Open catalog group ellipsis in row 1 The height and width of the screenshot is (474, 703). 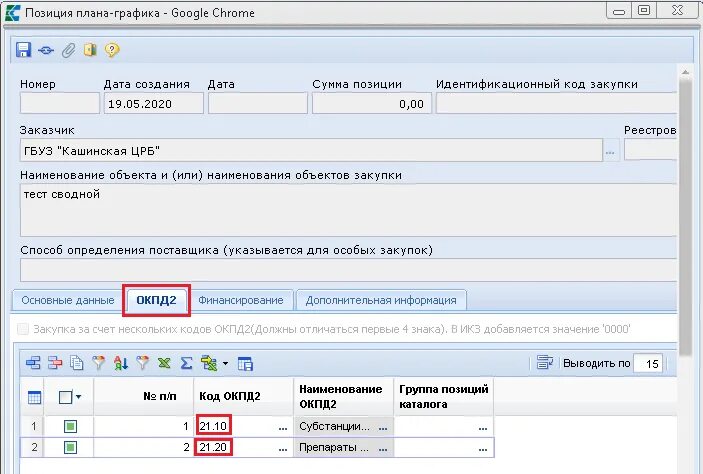coord(482,427)
